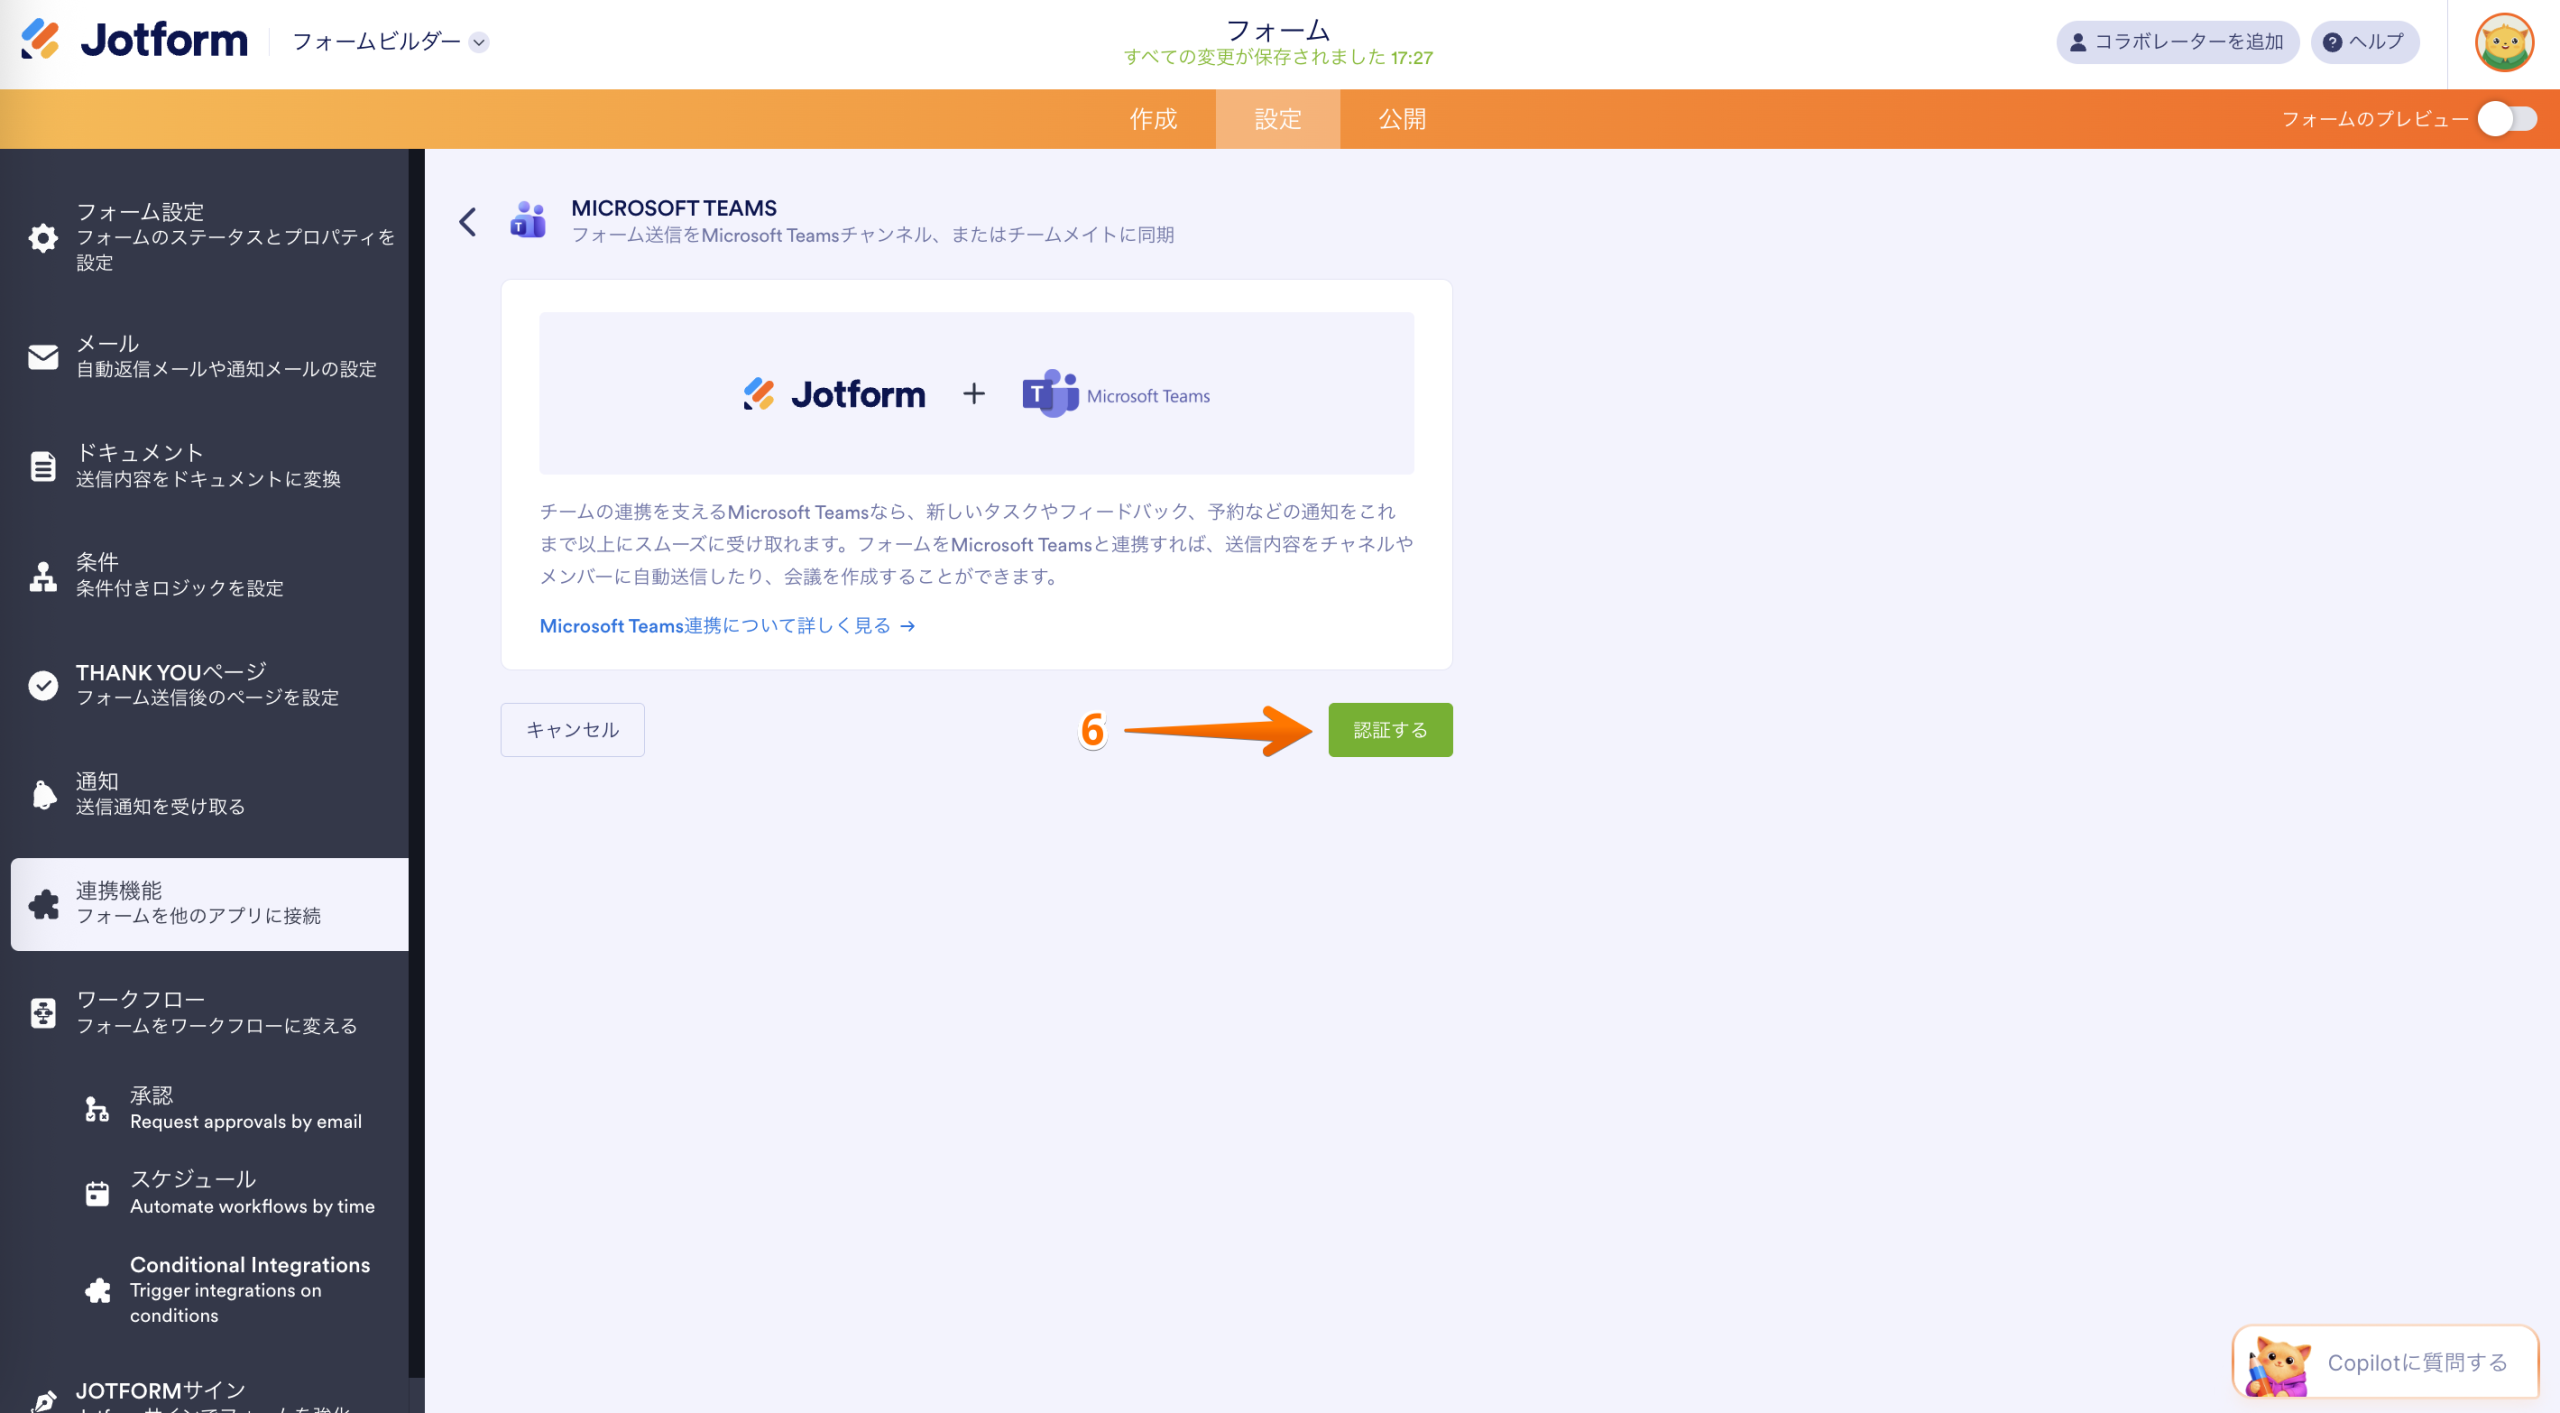Toggle the フォームのプレビュー switch
The height and width of the screenshot is (1413, 2560).
pos(2507,119)
